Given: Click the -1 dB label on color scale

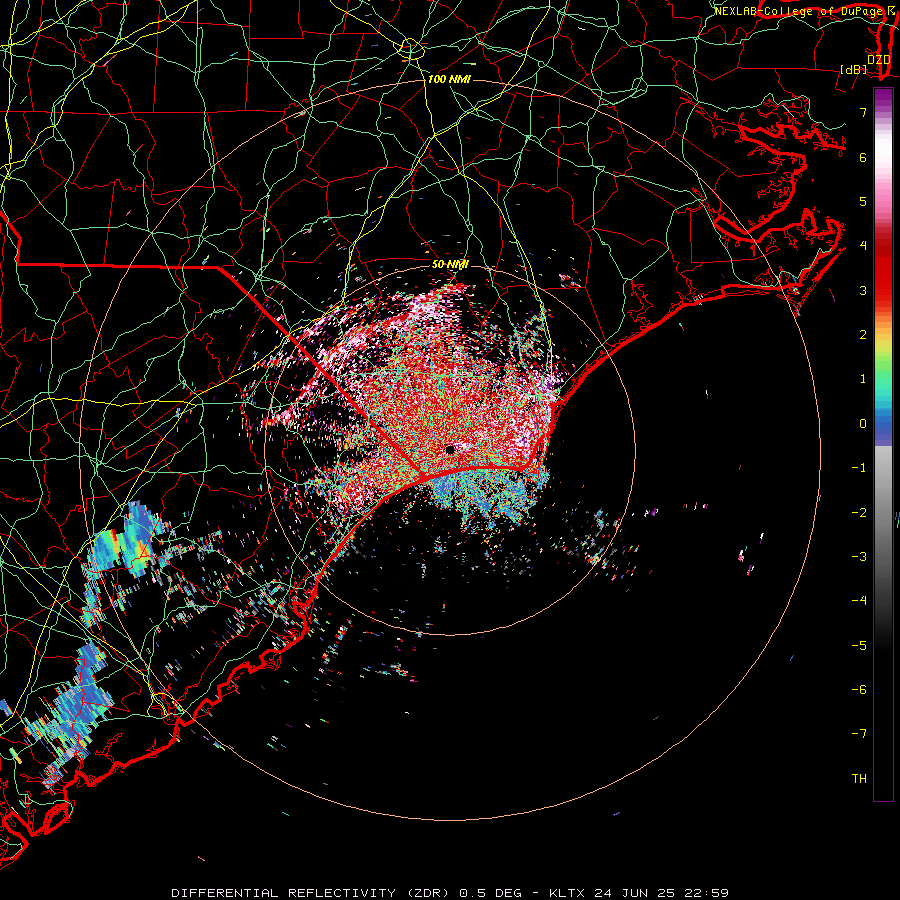Looking at the screenshot, I should click(859, 468).
